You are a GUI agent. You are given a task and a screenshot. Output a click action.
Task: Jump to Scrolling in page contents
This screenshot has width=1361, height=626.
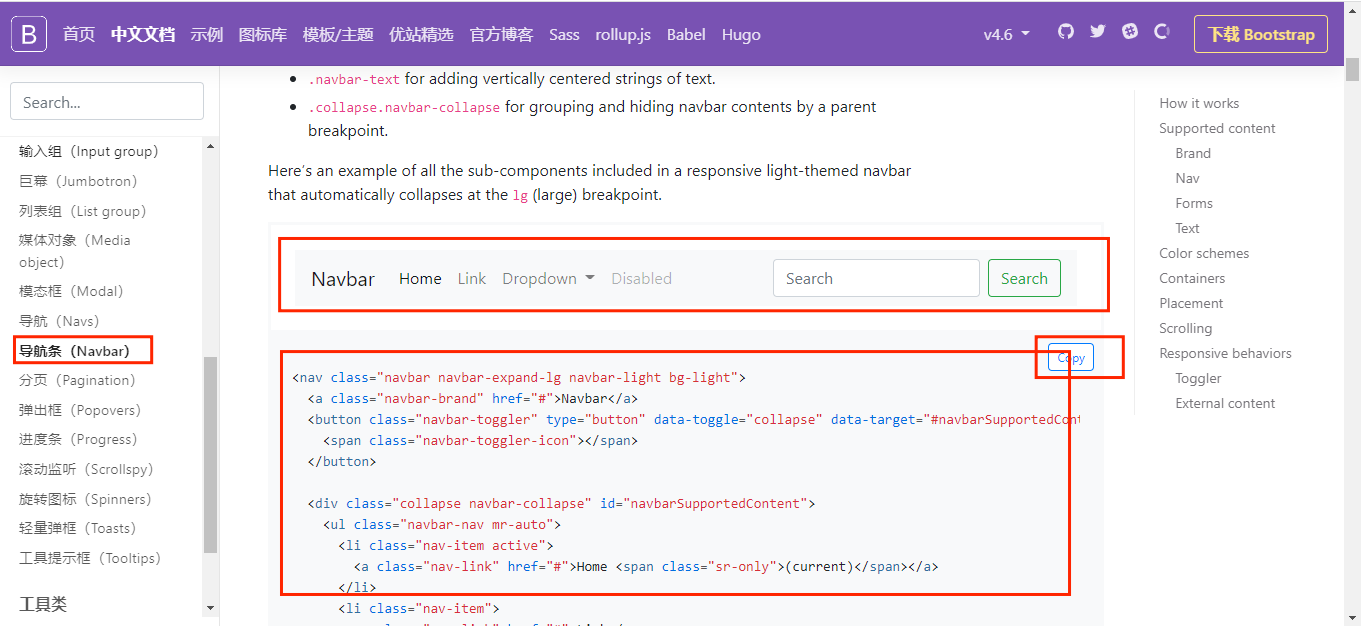(1185, 328)
